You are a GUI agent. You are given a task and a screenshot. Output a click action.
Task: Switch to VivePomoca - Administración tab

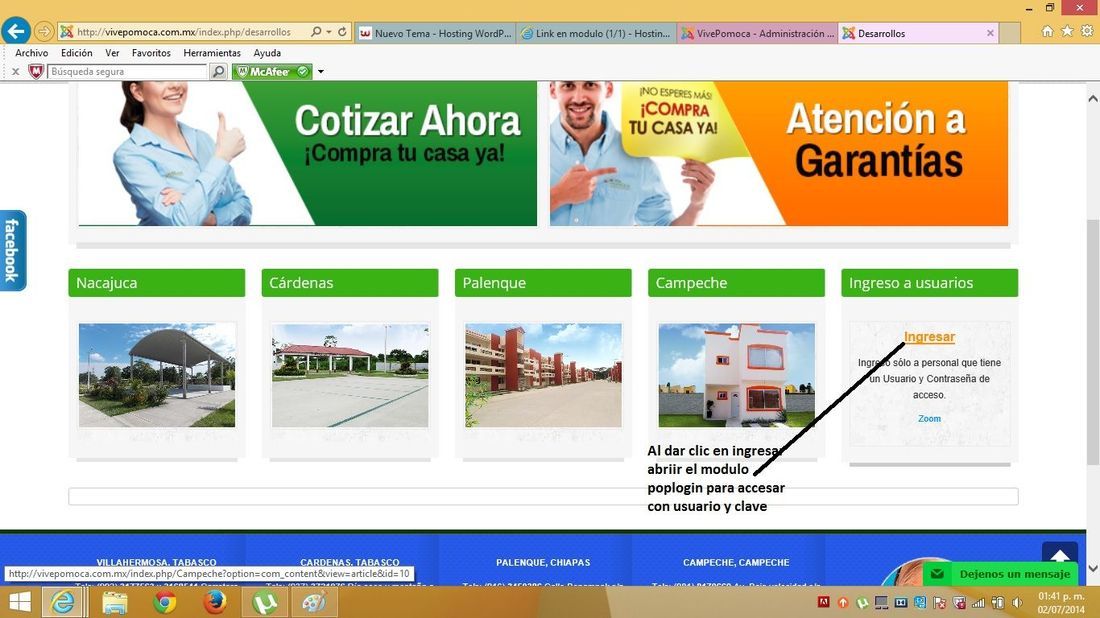[x=758, y=33]
